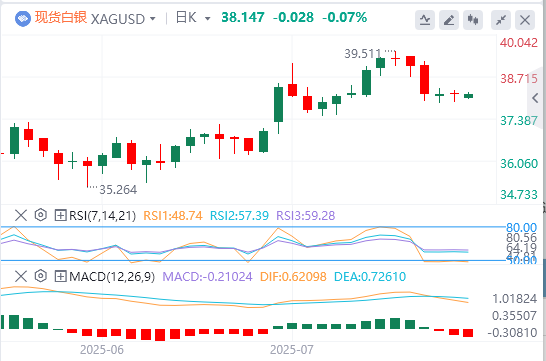Viewport: 546px width, 361px height.
Task: Click the 39.511 high price marker
Action: click(362, 54)
